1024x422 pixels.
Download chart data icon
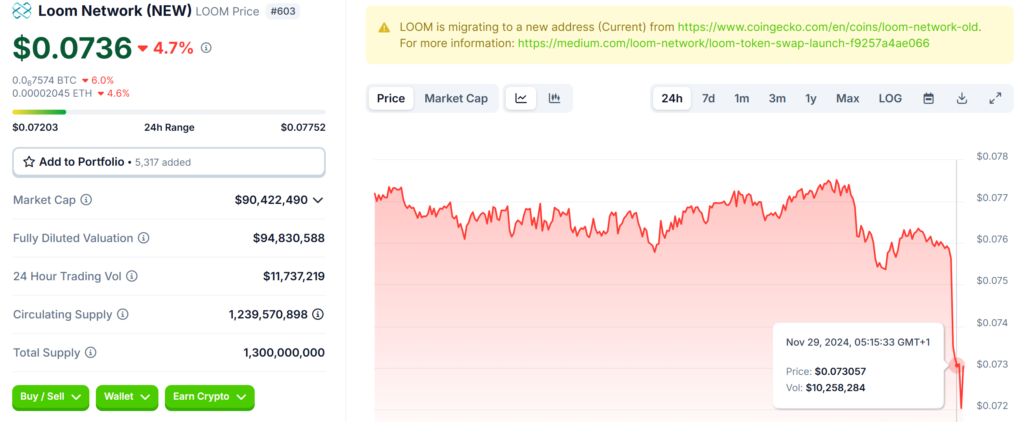tap(961, 98)
